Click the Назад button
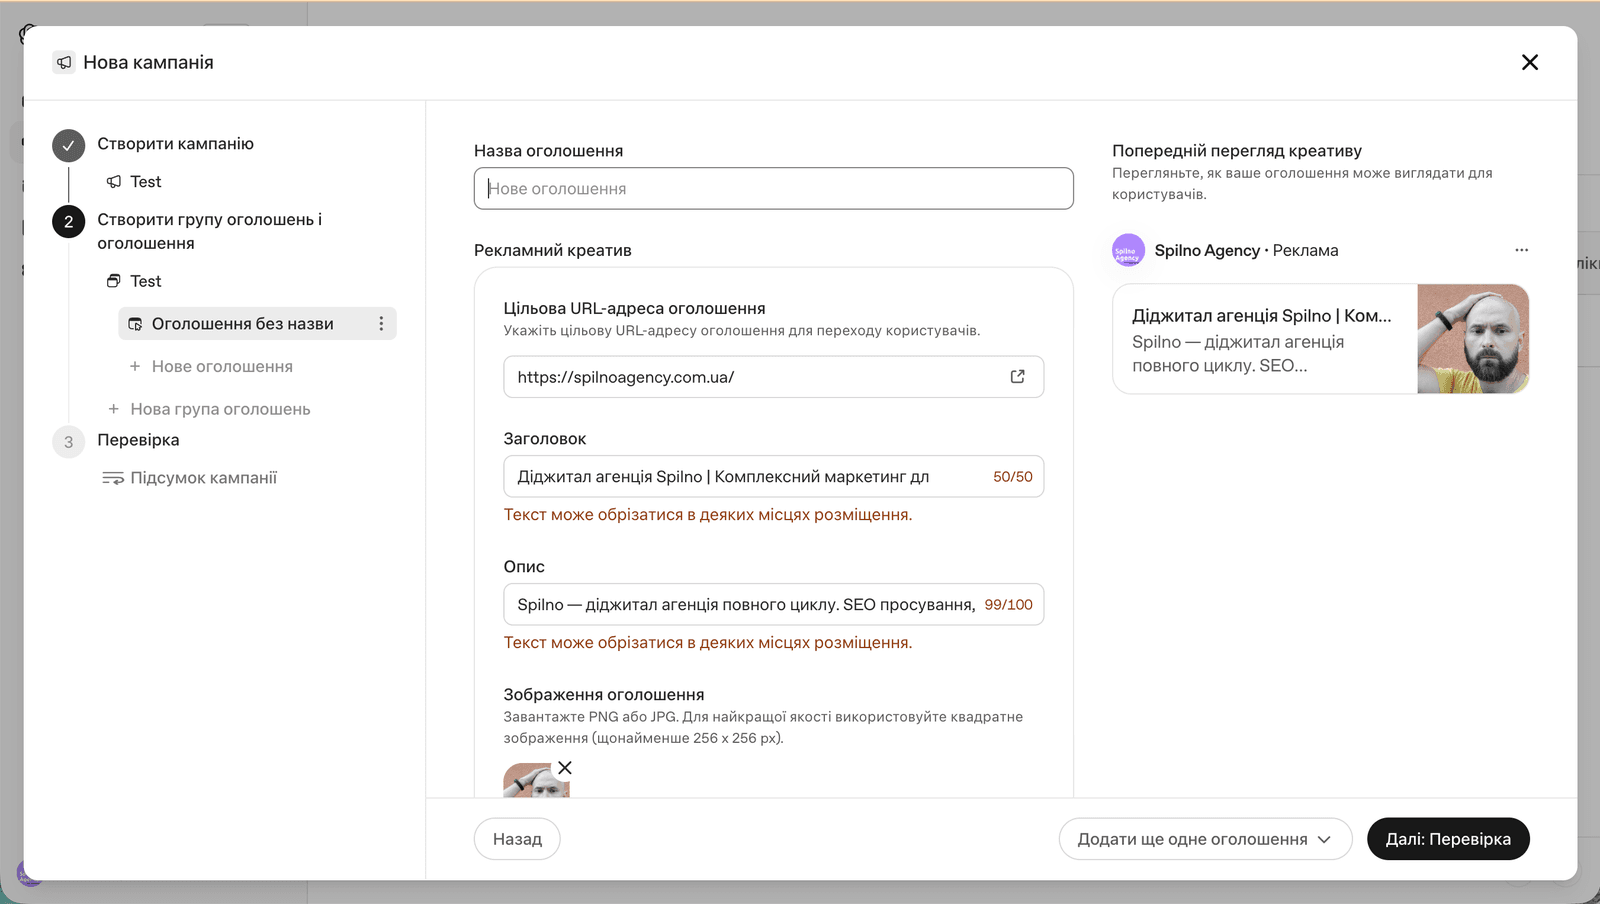The height and width of the screenshot is (904, 1600). [517, 839]
